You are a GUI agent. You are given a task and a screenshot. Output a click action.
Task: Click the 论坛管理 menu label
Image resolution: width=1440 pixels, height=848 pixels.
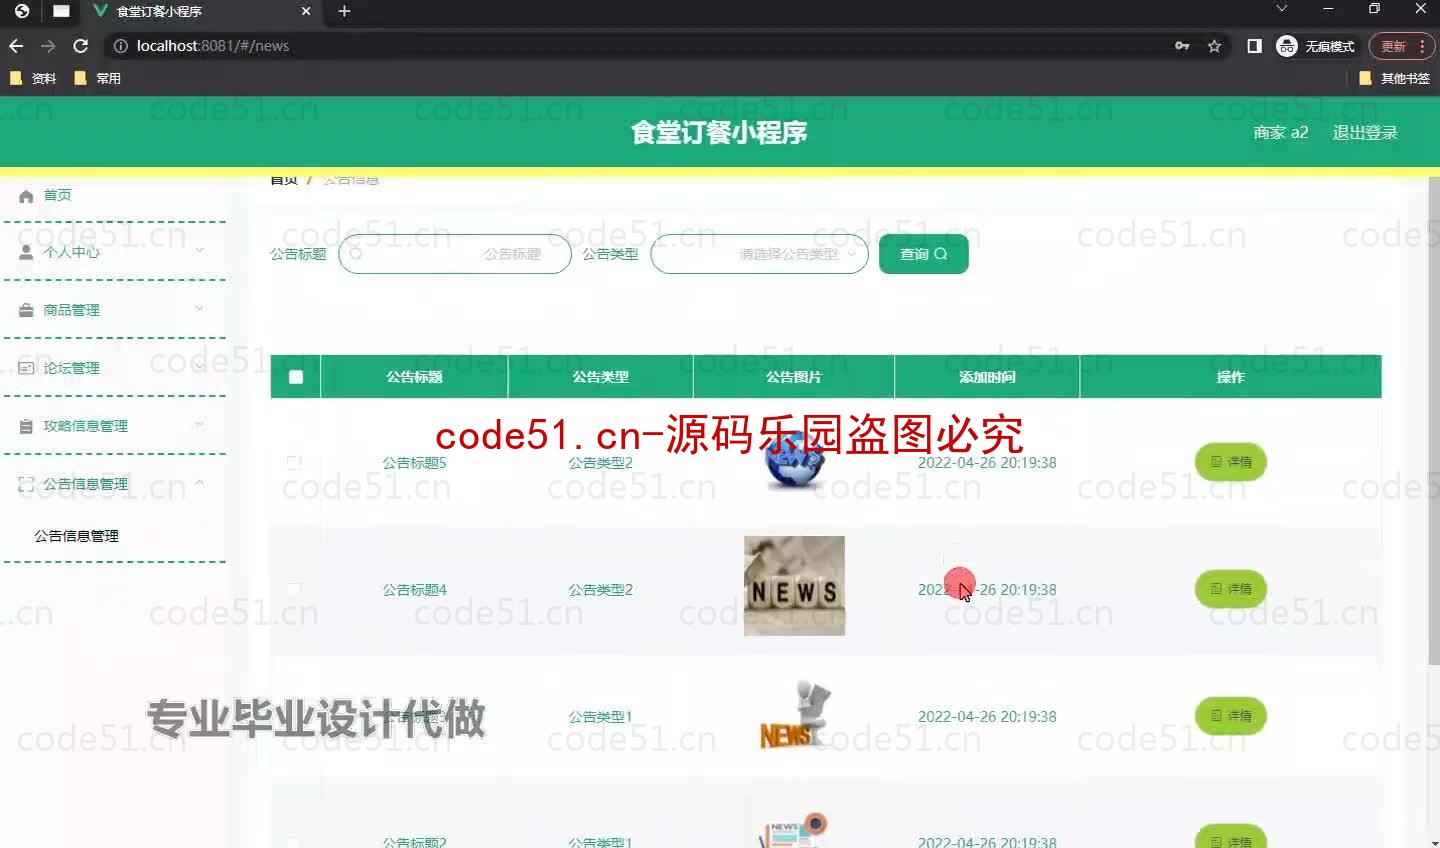coord(71,368)
